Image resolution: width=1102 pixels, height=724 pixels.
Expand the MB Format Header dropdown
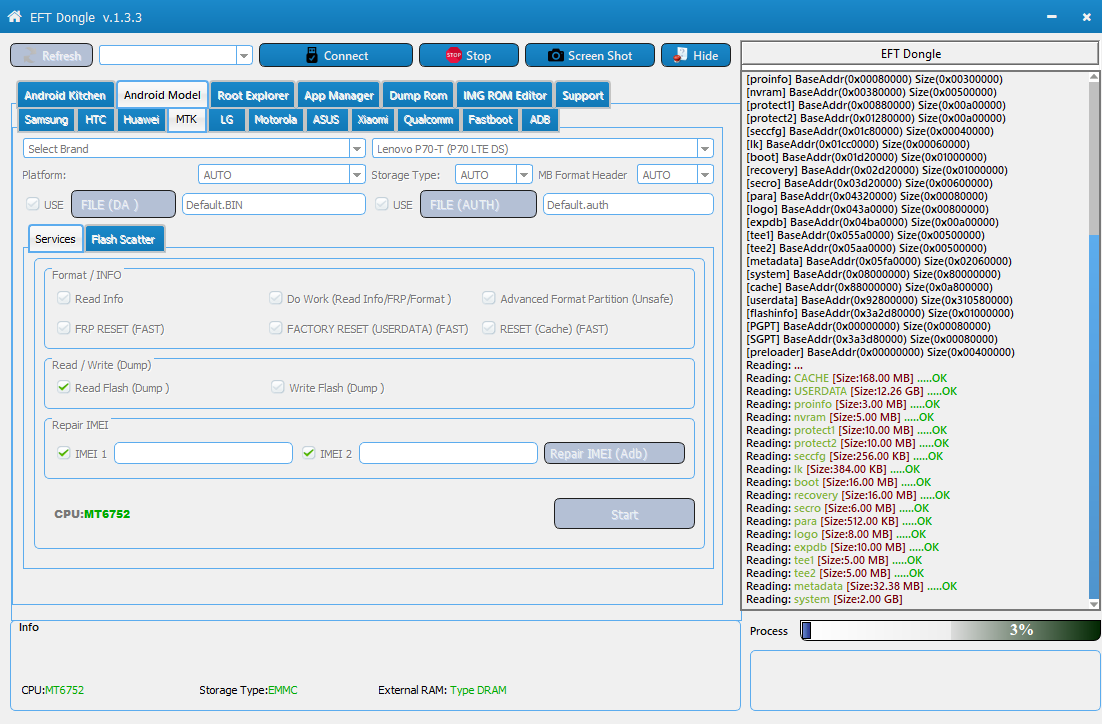click(x=705, y=174)
